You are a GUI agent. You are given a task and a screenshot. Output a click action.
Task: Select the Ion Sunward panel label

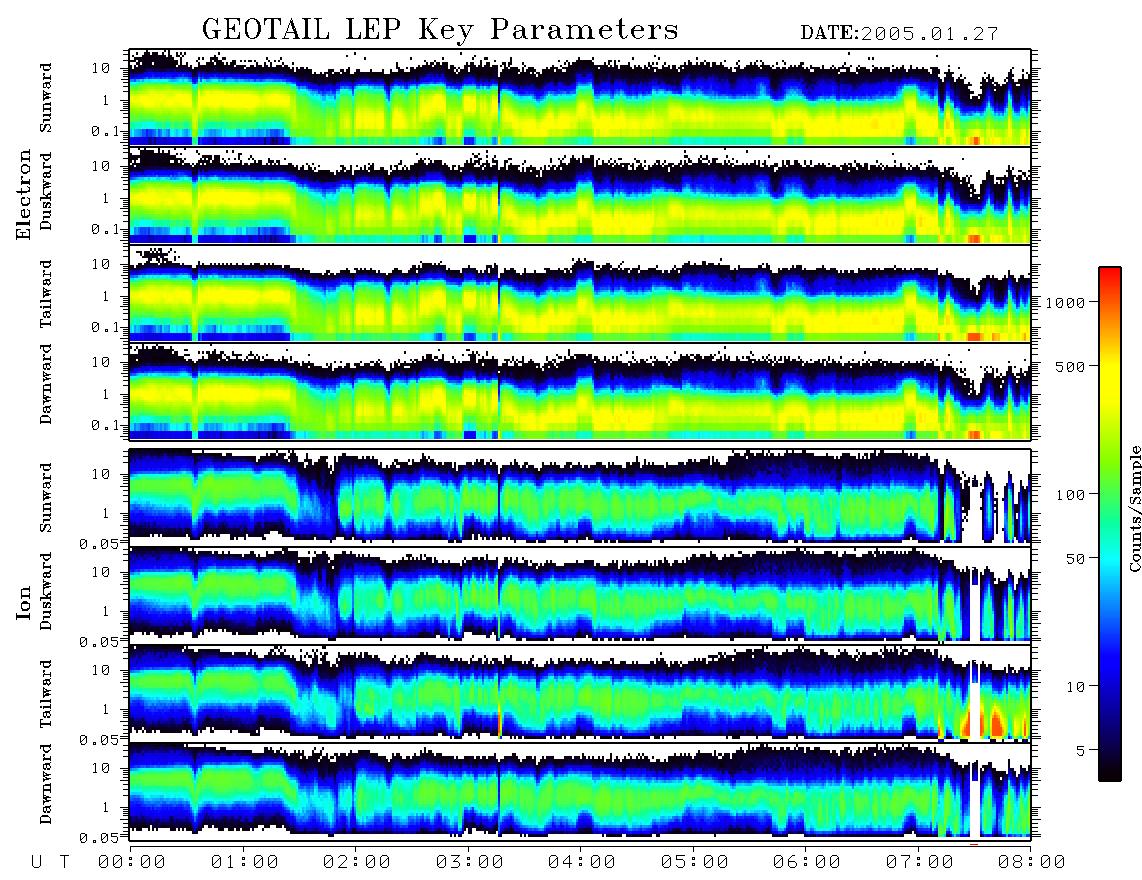tap(46, 497)
